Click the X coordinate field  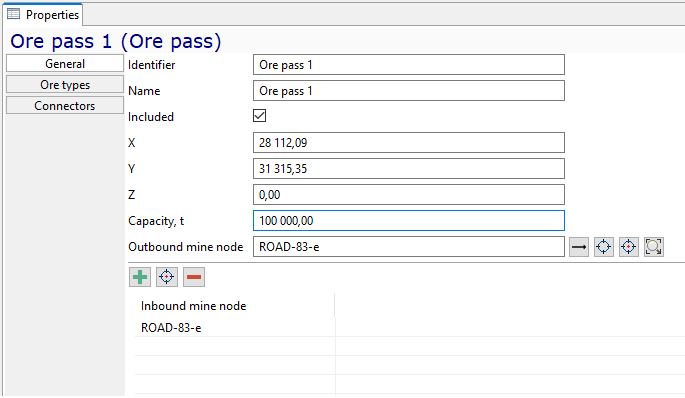(409, 142)
